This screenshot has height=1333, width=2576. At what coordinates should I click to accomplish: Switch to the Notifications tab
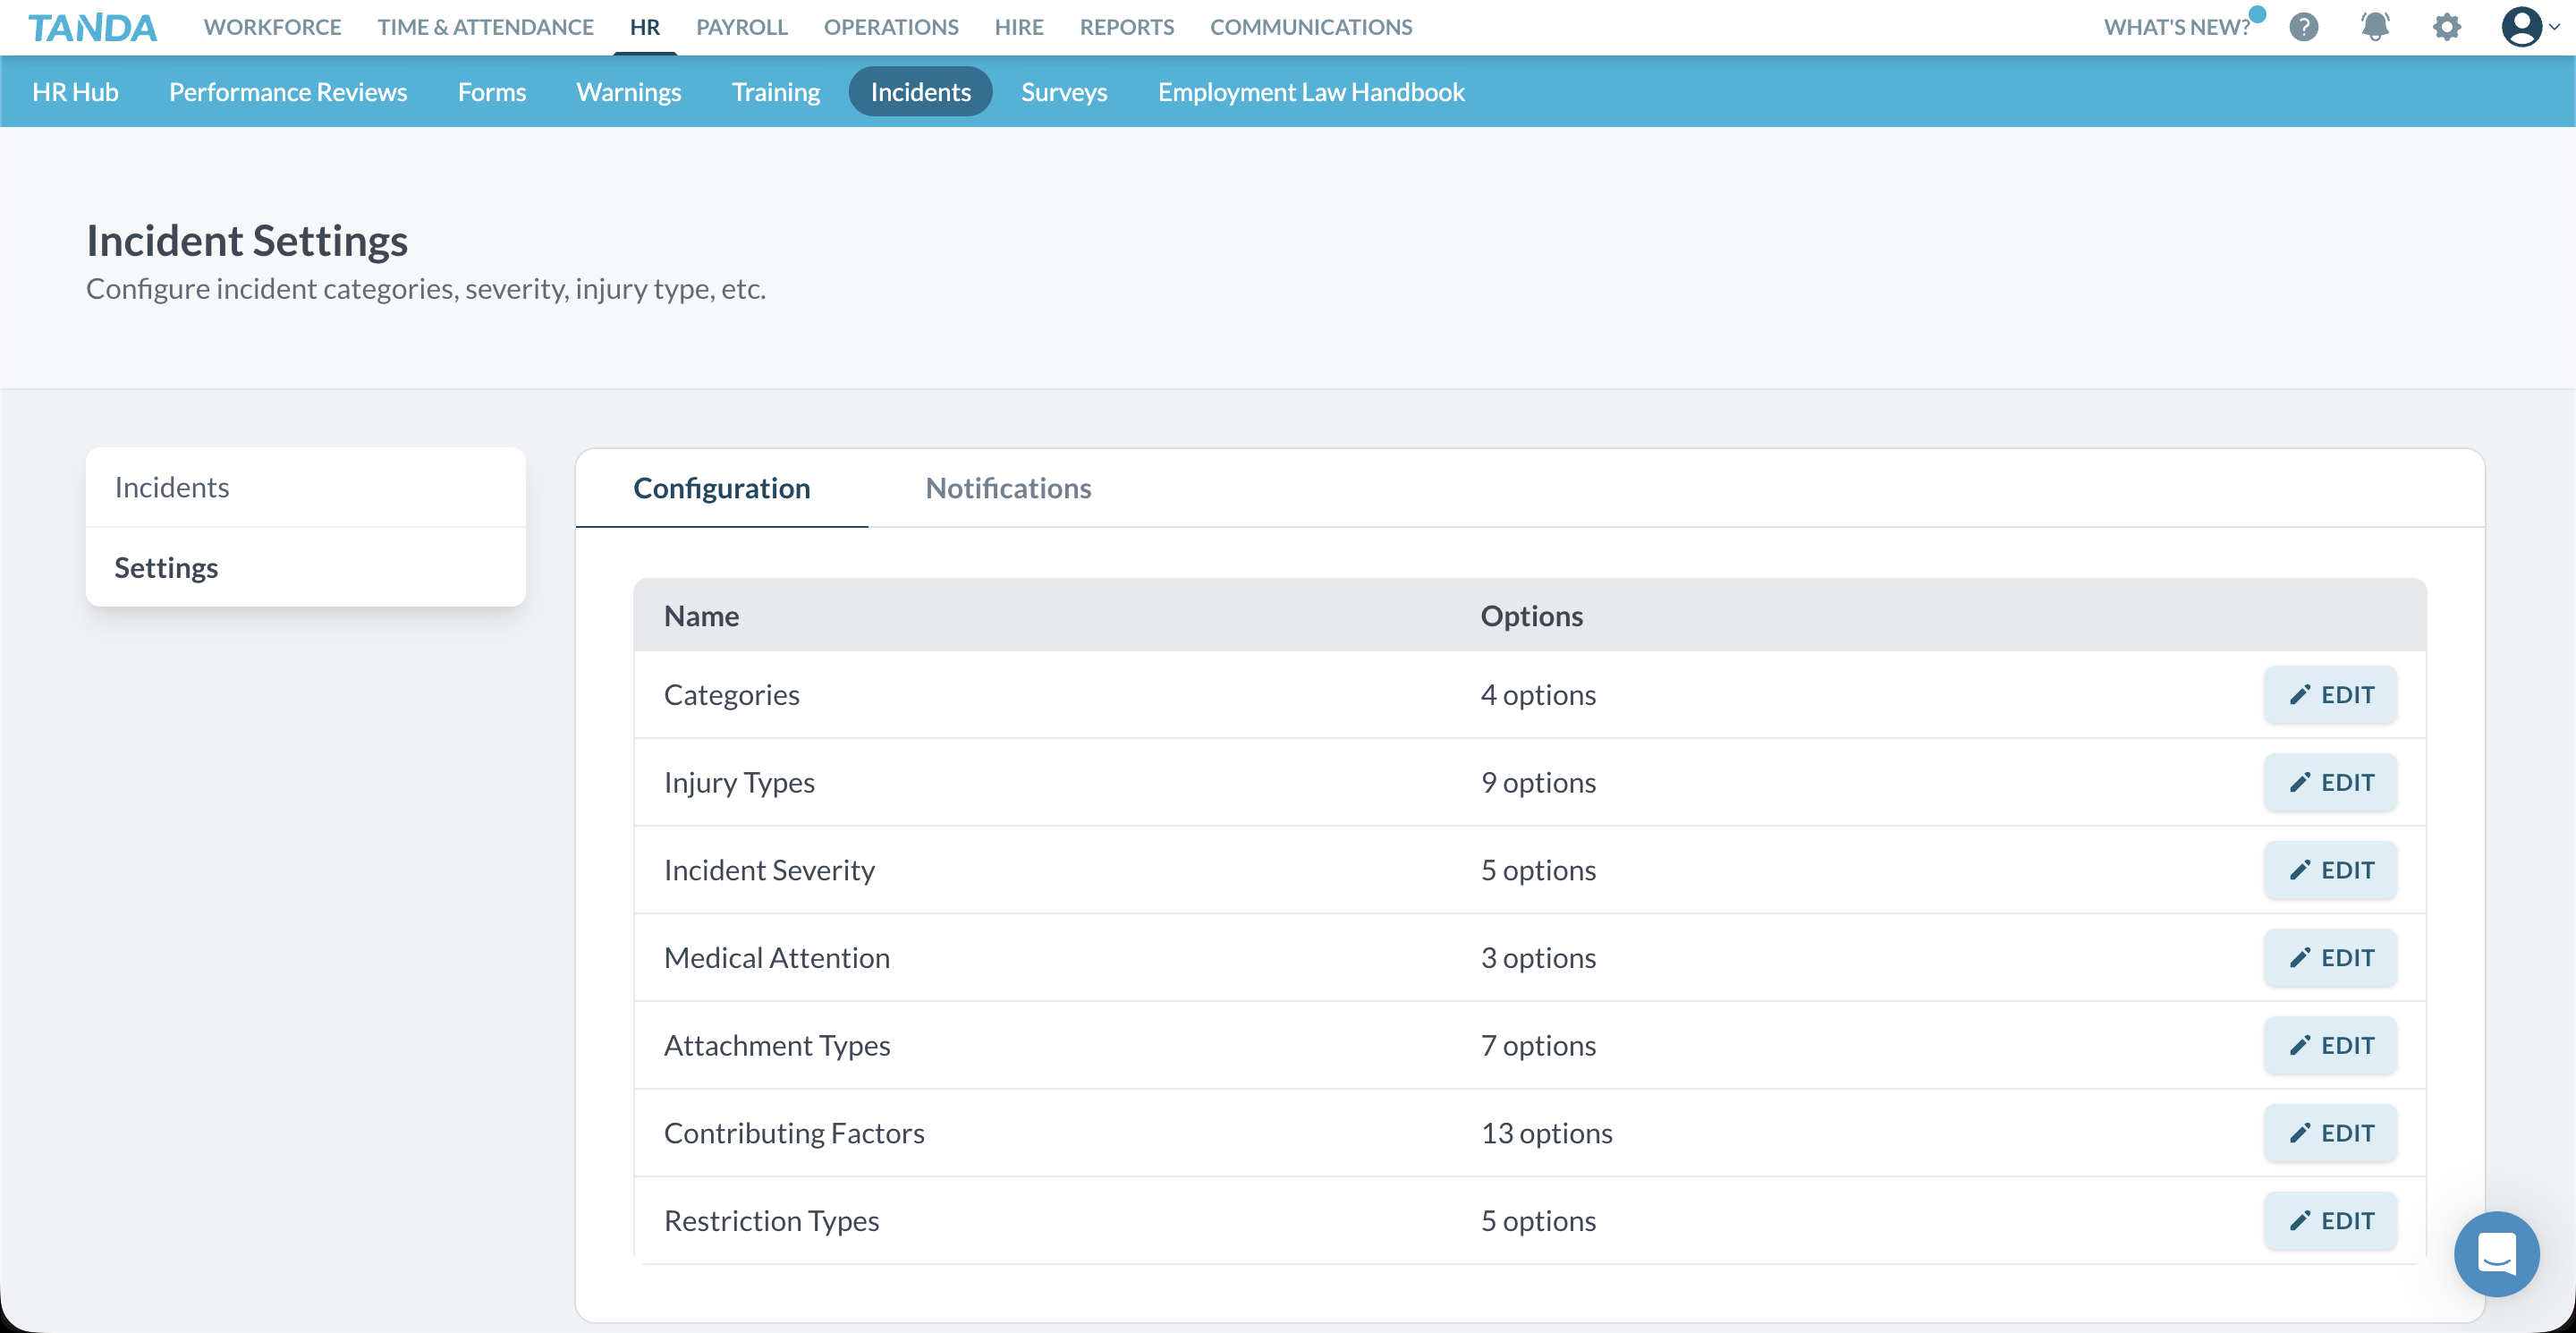pyautogui.click(x=1008, y=488)
